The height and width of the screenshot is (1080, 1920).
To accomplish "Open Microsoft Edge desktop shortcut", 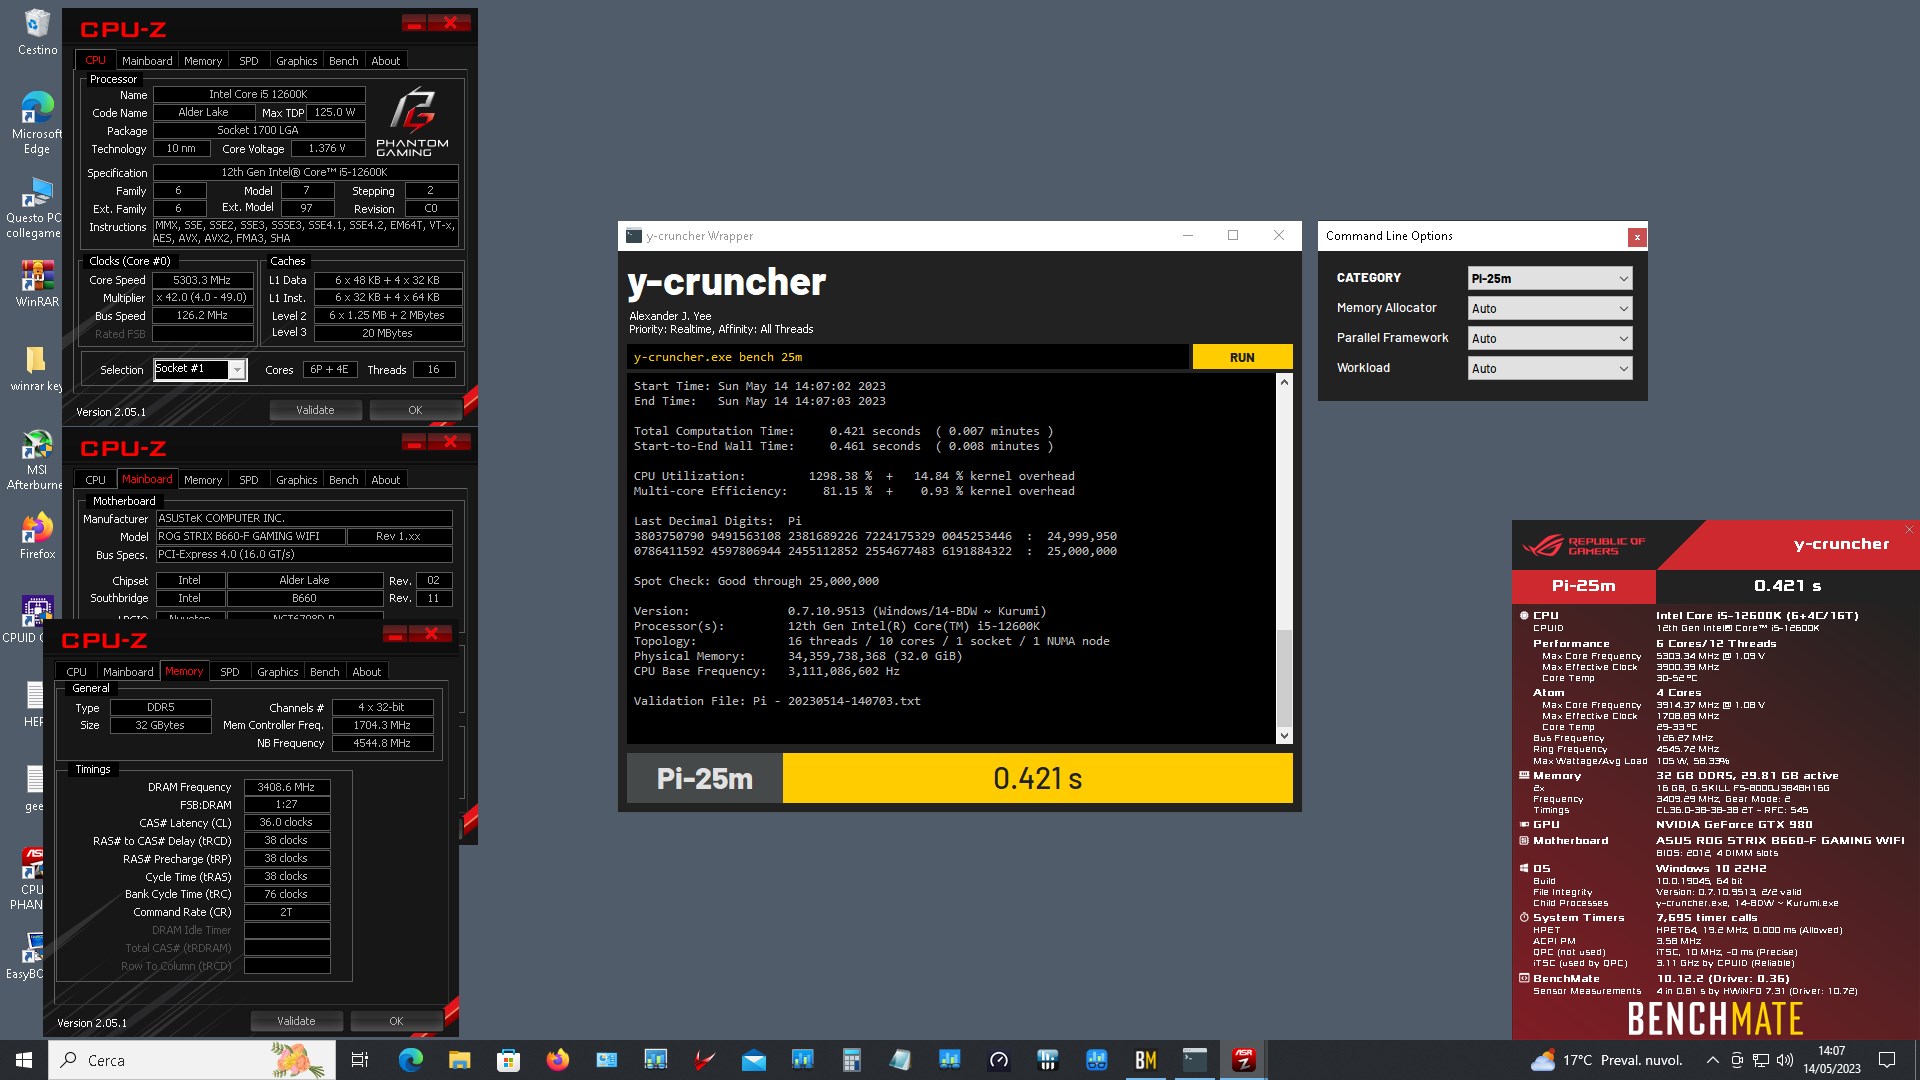I will (x=37, y=122).
